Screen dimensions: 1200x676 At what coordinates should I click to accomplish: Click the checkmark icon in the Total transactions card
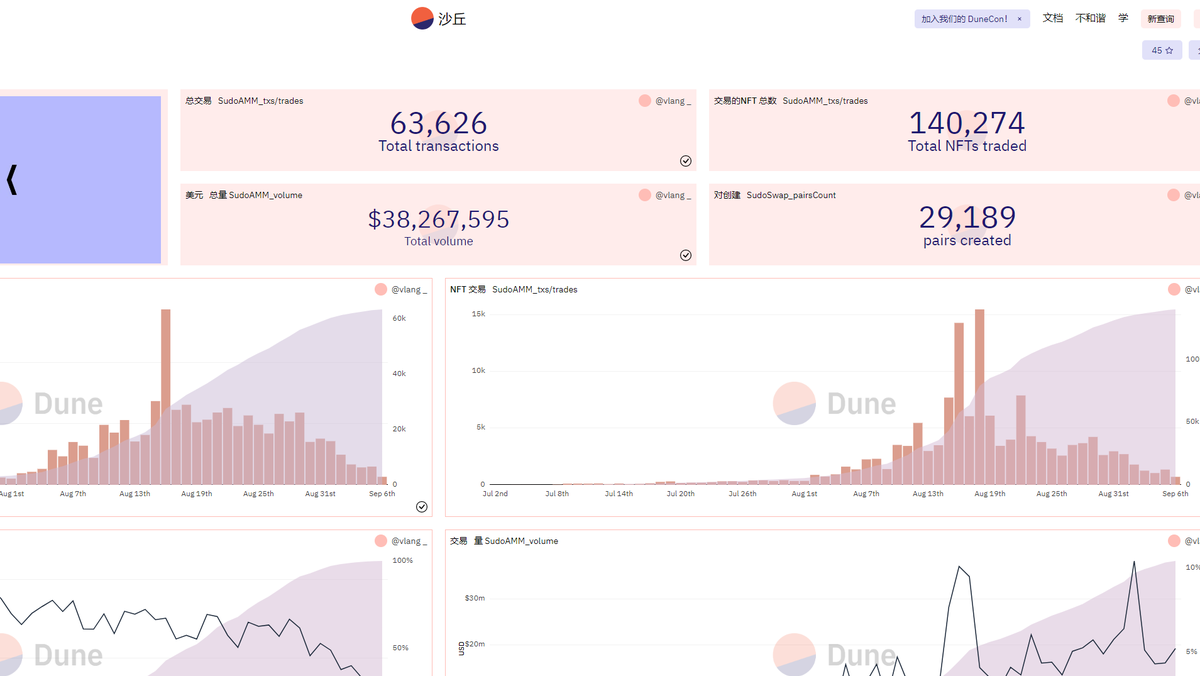(x=686, y=161)
